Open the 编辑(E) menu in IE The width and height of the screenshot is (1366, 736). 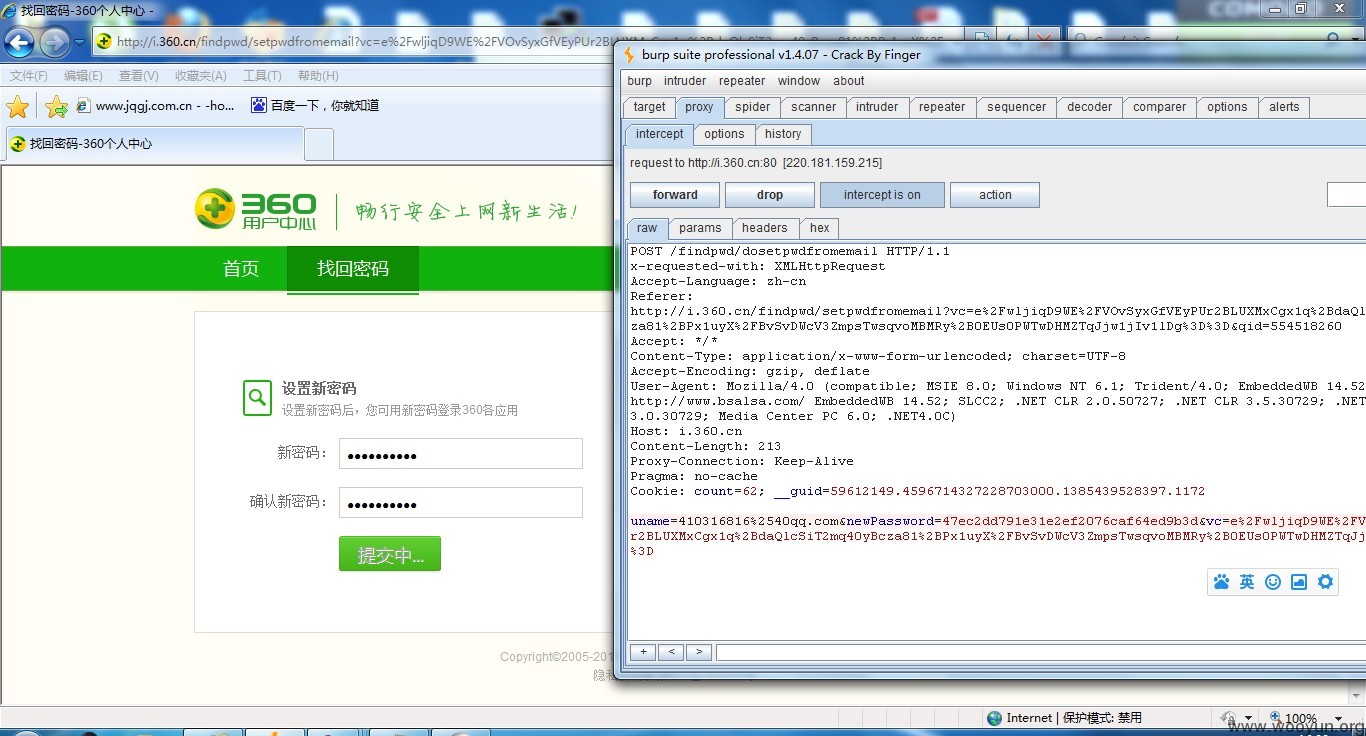pyautogui.click(x=83, y=76)
